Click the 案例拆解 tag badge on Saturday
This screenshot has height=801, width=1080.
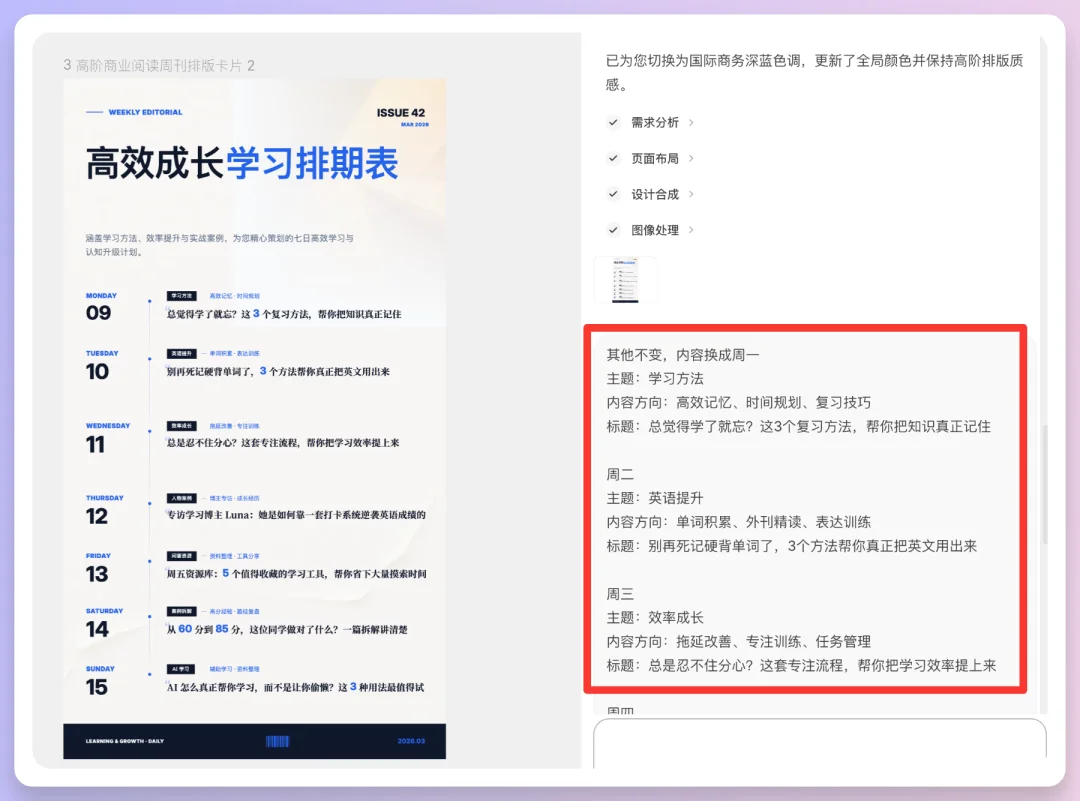pyautogui.click(x=180, y=613)
